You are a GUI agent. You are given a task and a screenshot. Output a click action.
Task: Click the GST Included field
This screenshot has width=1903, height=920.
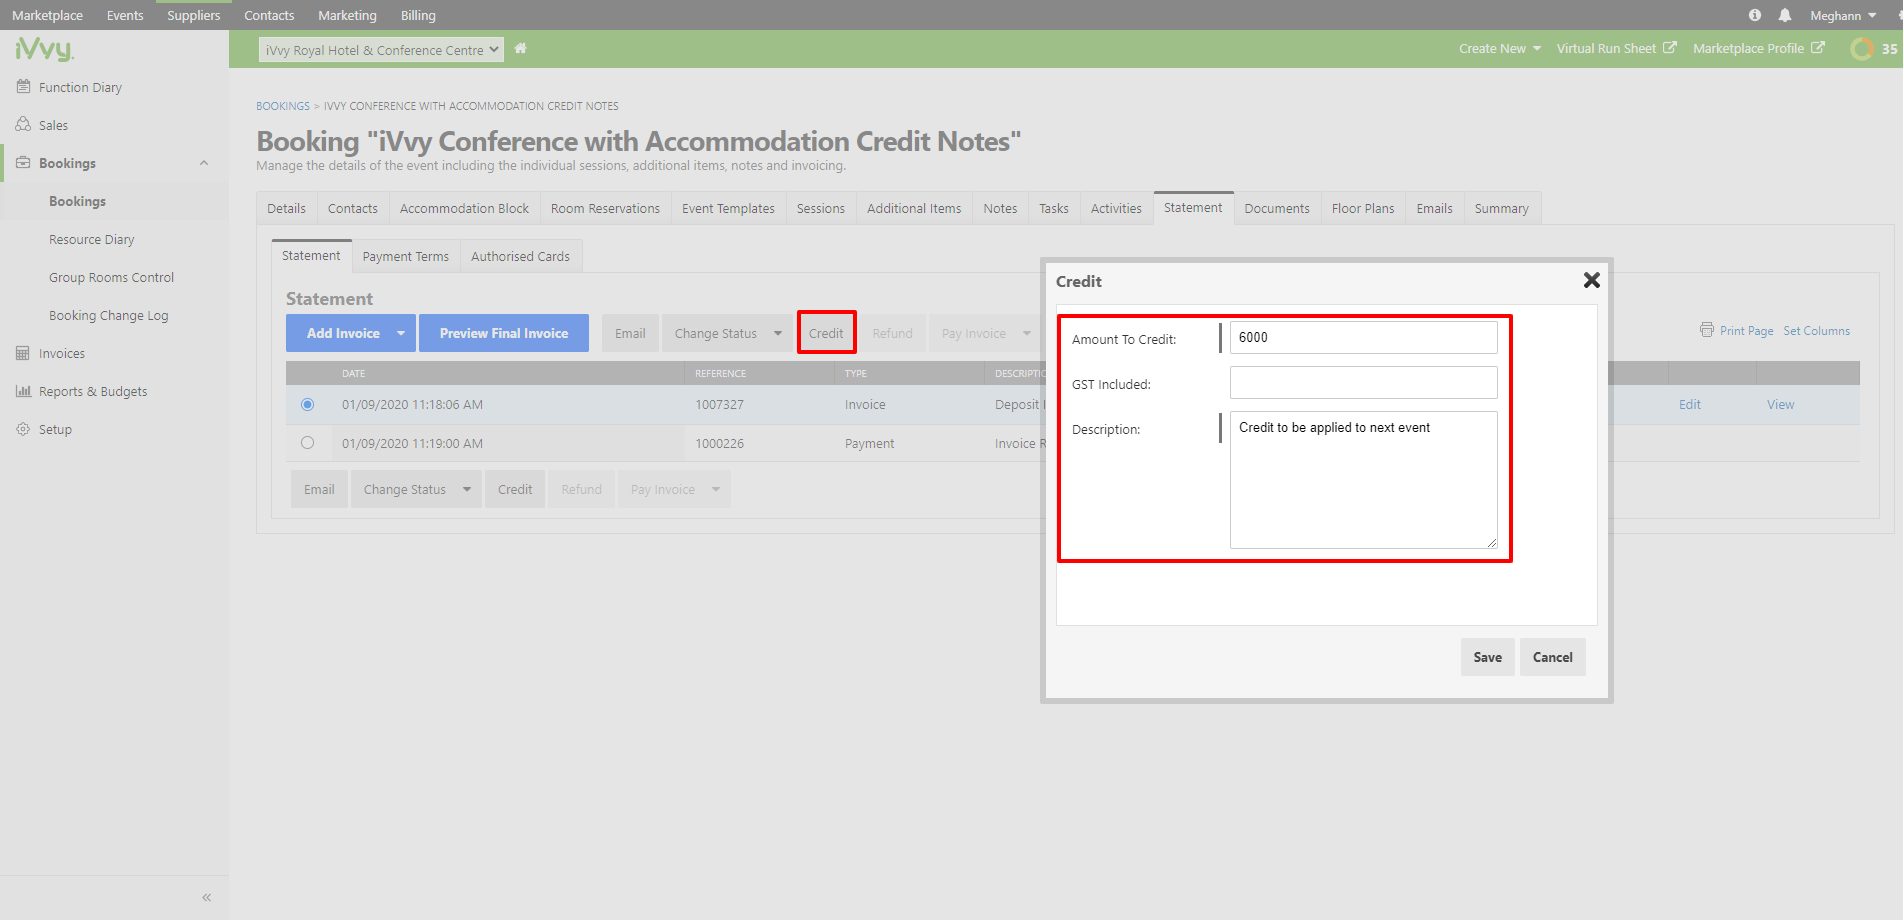(x=1363, y=382)
